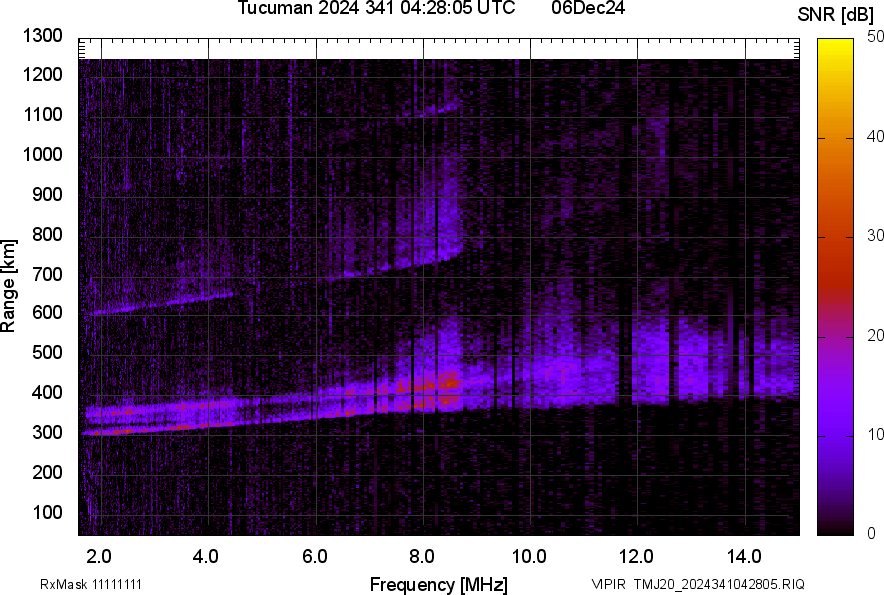Click the 'RxMask 11111111' footer text
This screenshot has height=595, width=884.
pos(91,584)
